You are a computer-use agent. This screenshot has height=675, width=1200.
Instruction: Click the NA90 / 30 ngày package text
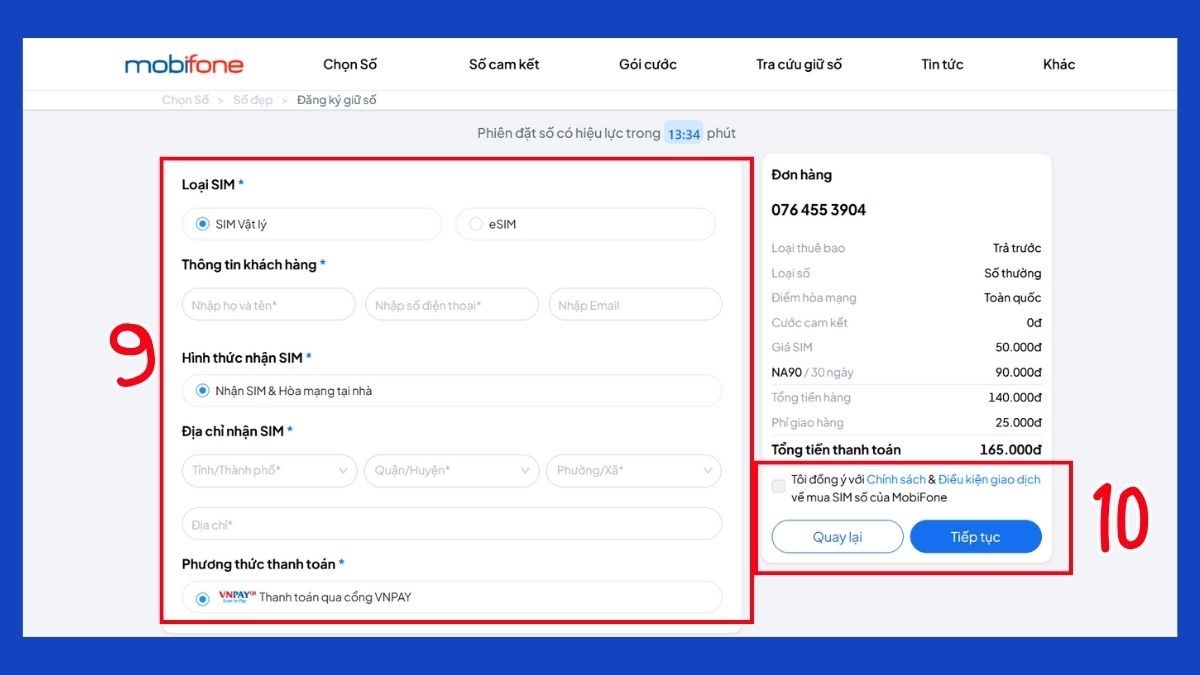(813, 372)
